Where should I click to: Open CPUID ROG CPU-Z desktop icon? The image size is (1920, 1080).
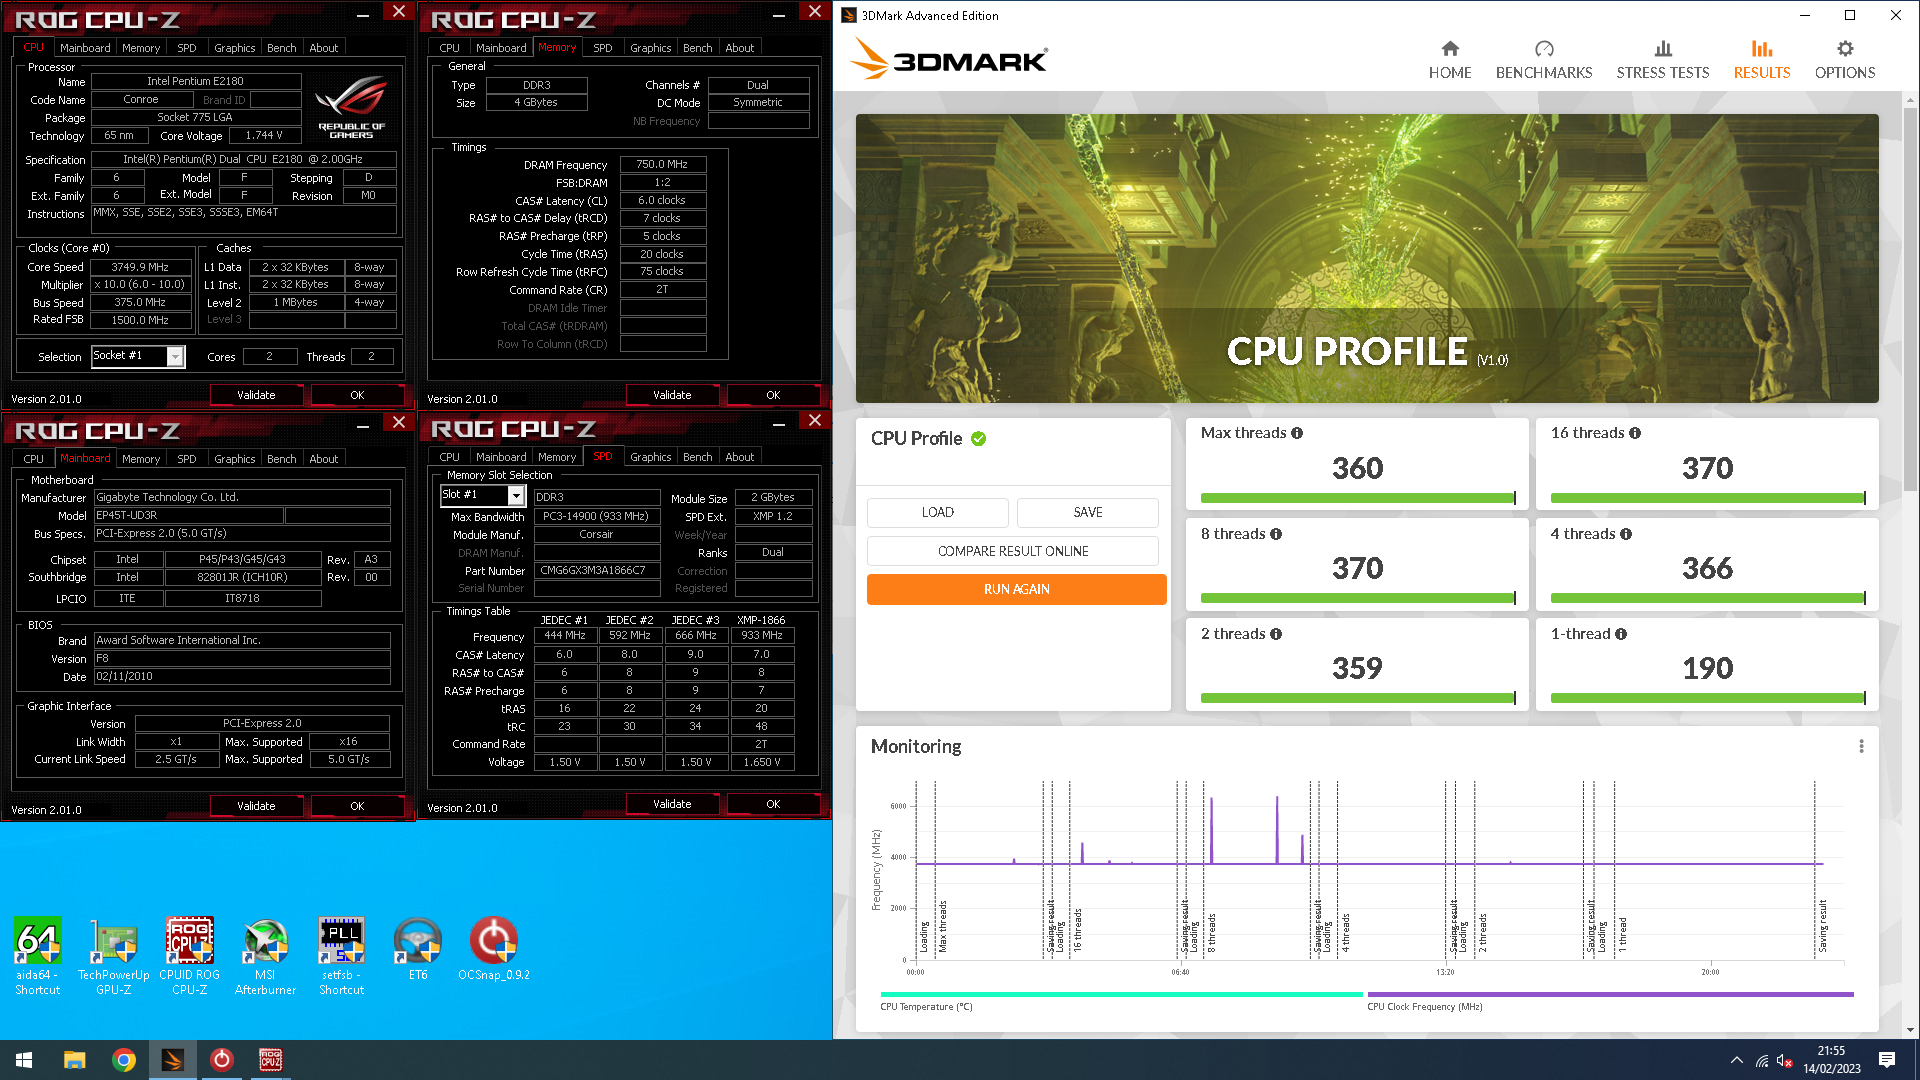189,955
